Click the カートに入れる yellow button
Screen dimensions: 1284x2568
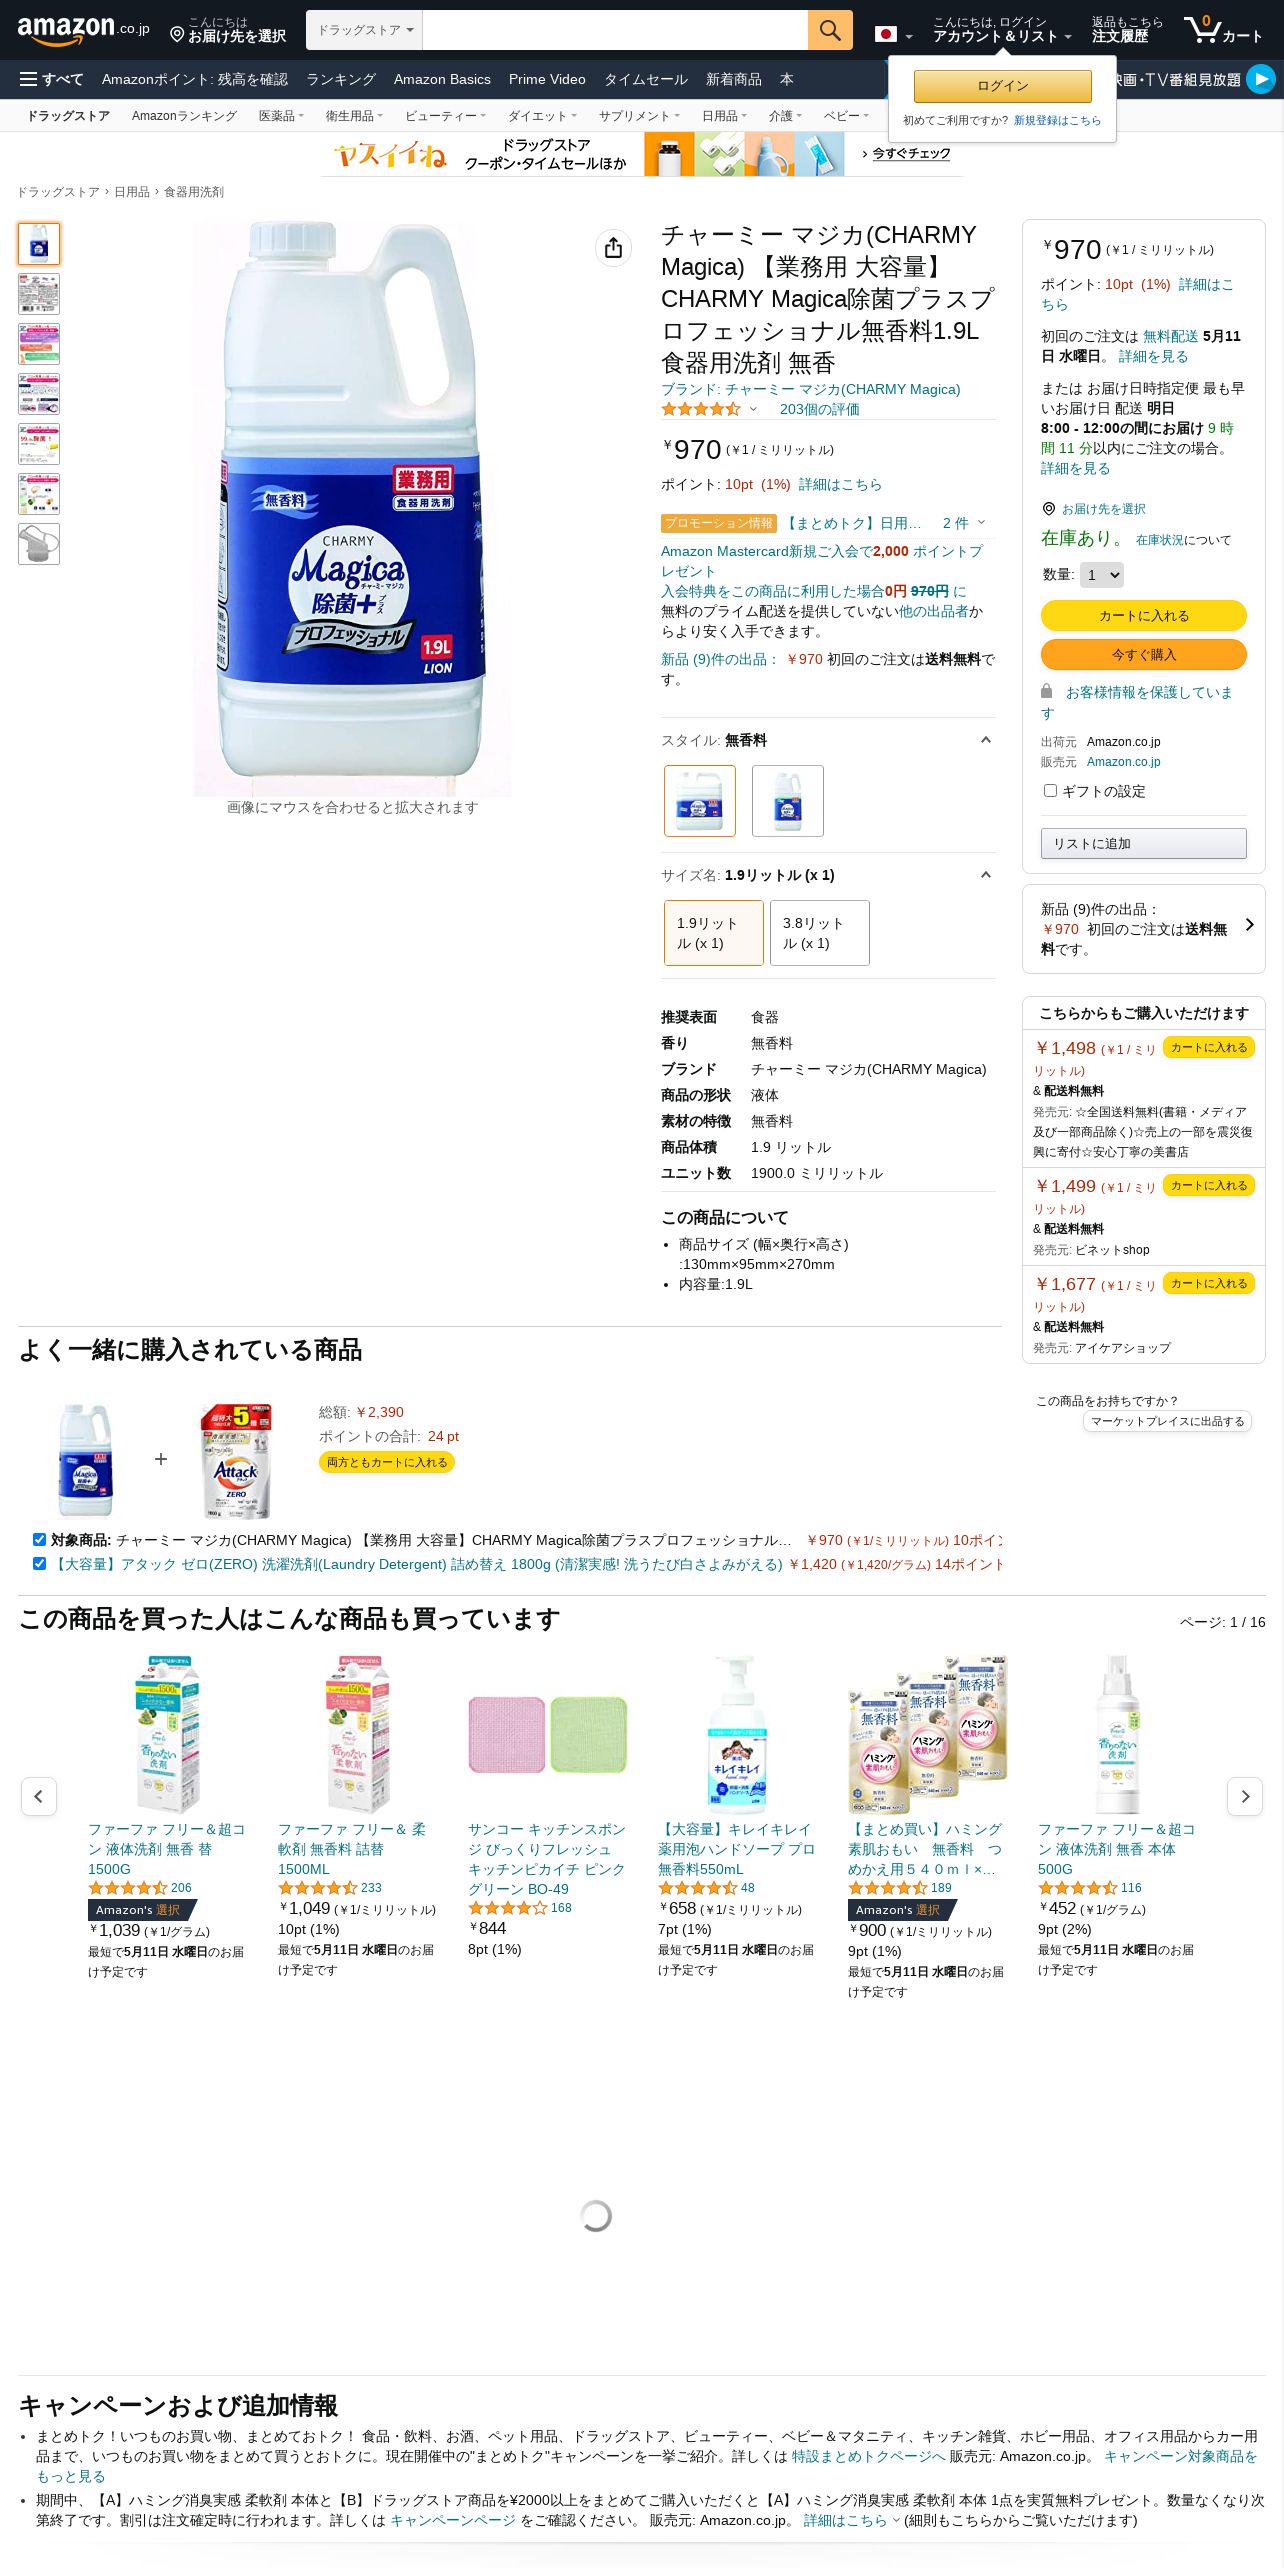click(1144, 615)
